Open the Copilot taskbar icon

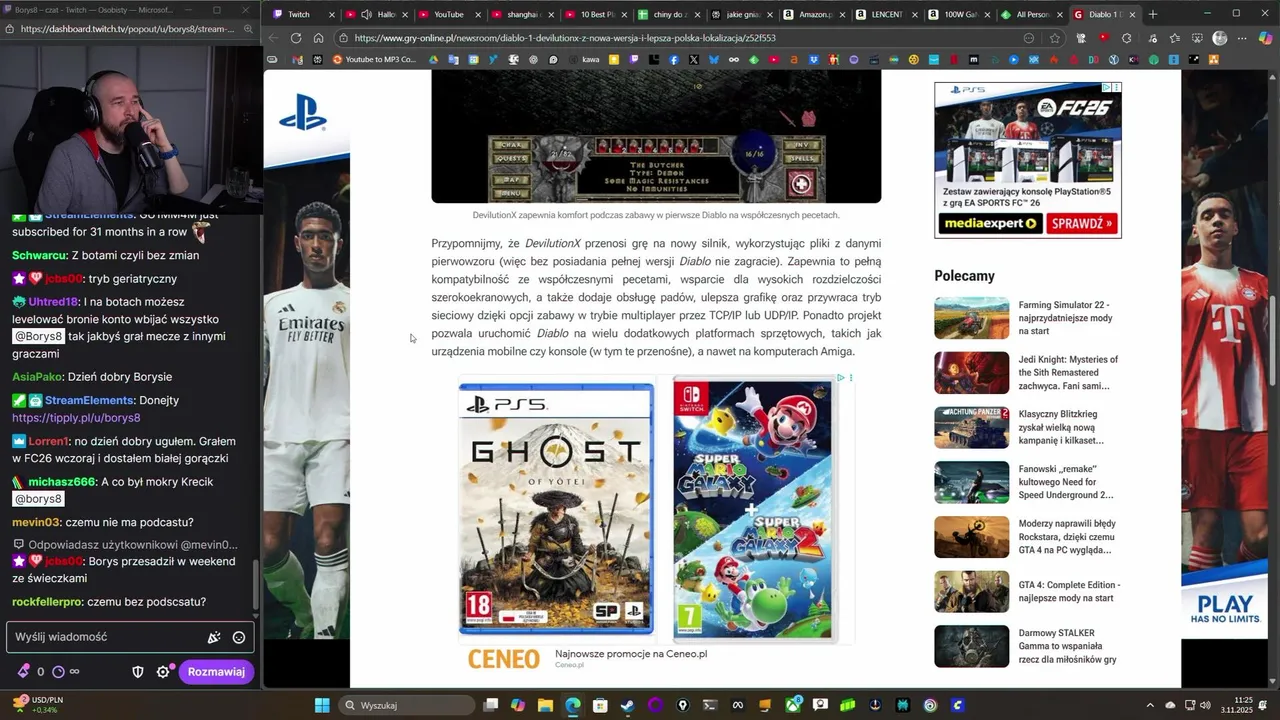coord(517,705)
